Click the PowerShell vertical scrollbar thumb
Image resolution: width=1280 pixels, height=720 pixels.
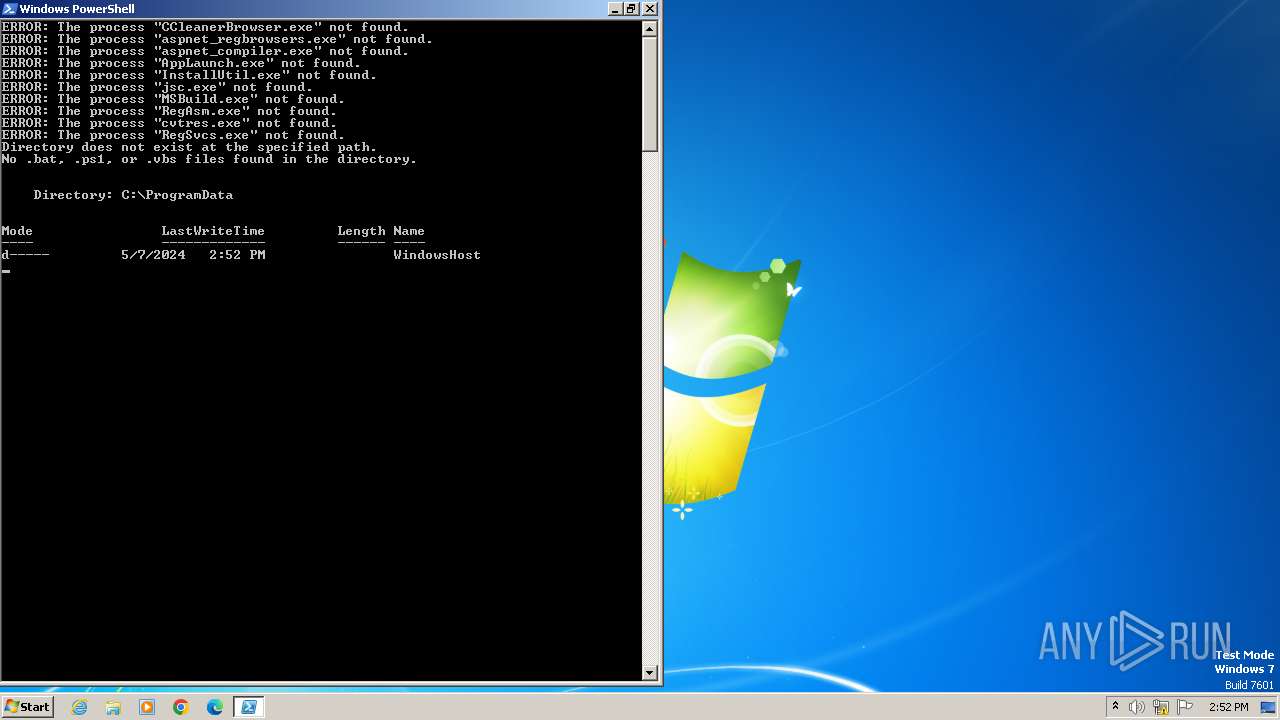(x=650, y=94)
